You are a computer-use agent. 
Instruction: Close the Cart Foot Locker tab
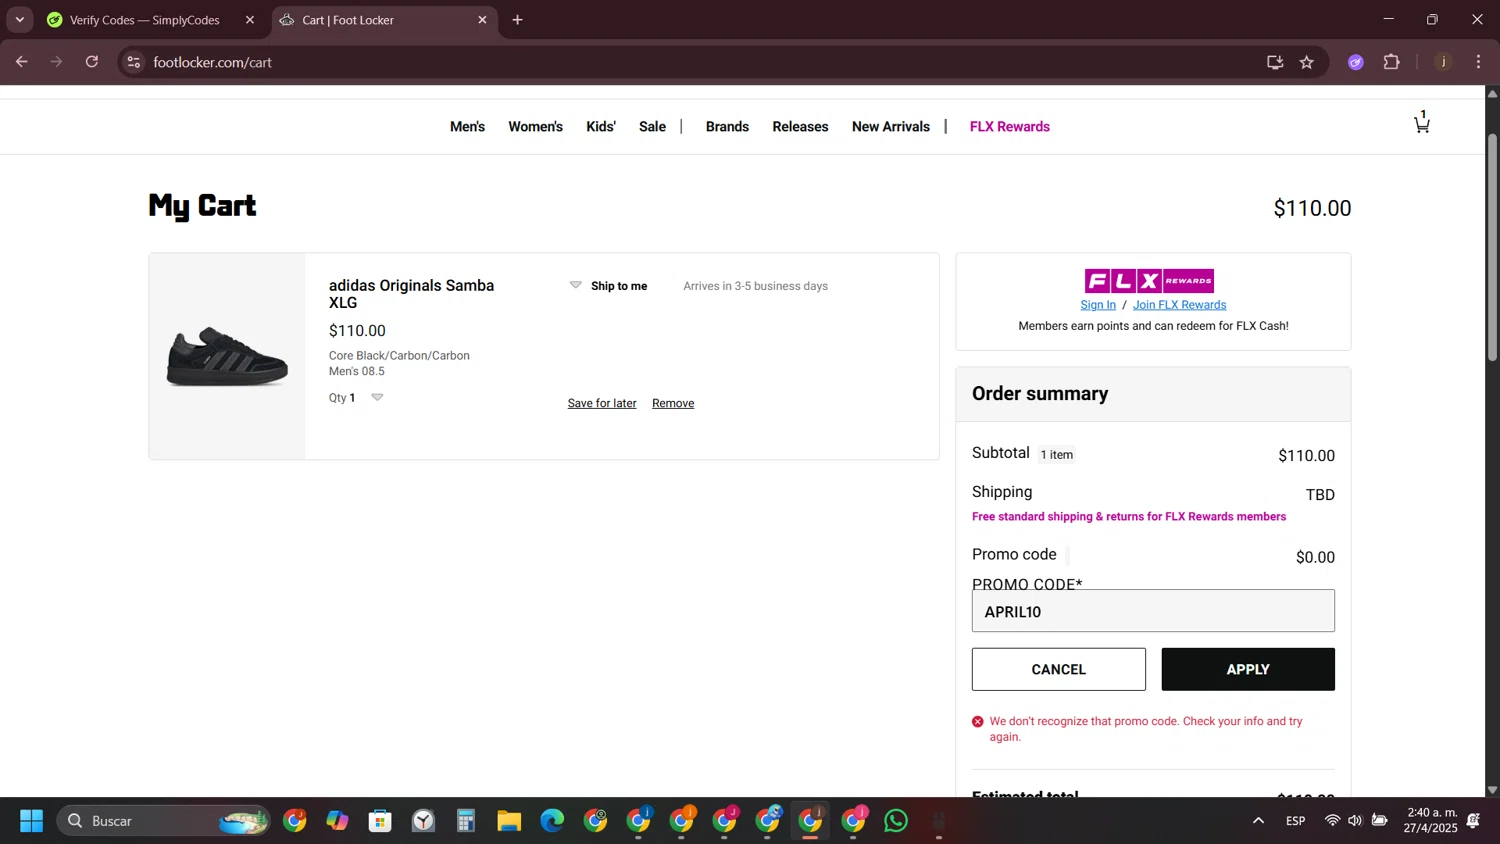[482, 20]
